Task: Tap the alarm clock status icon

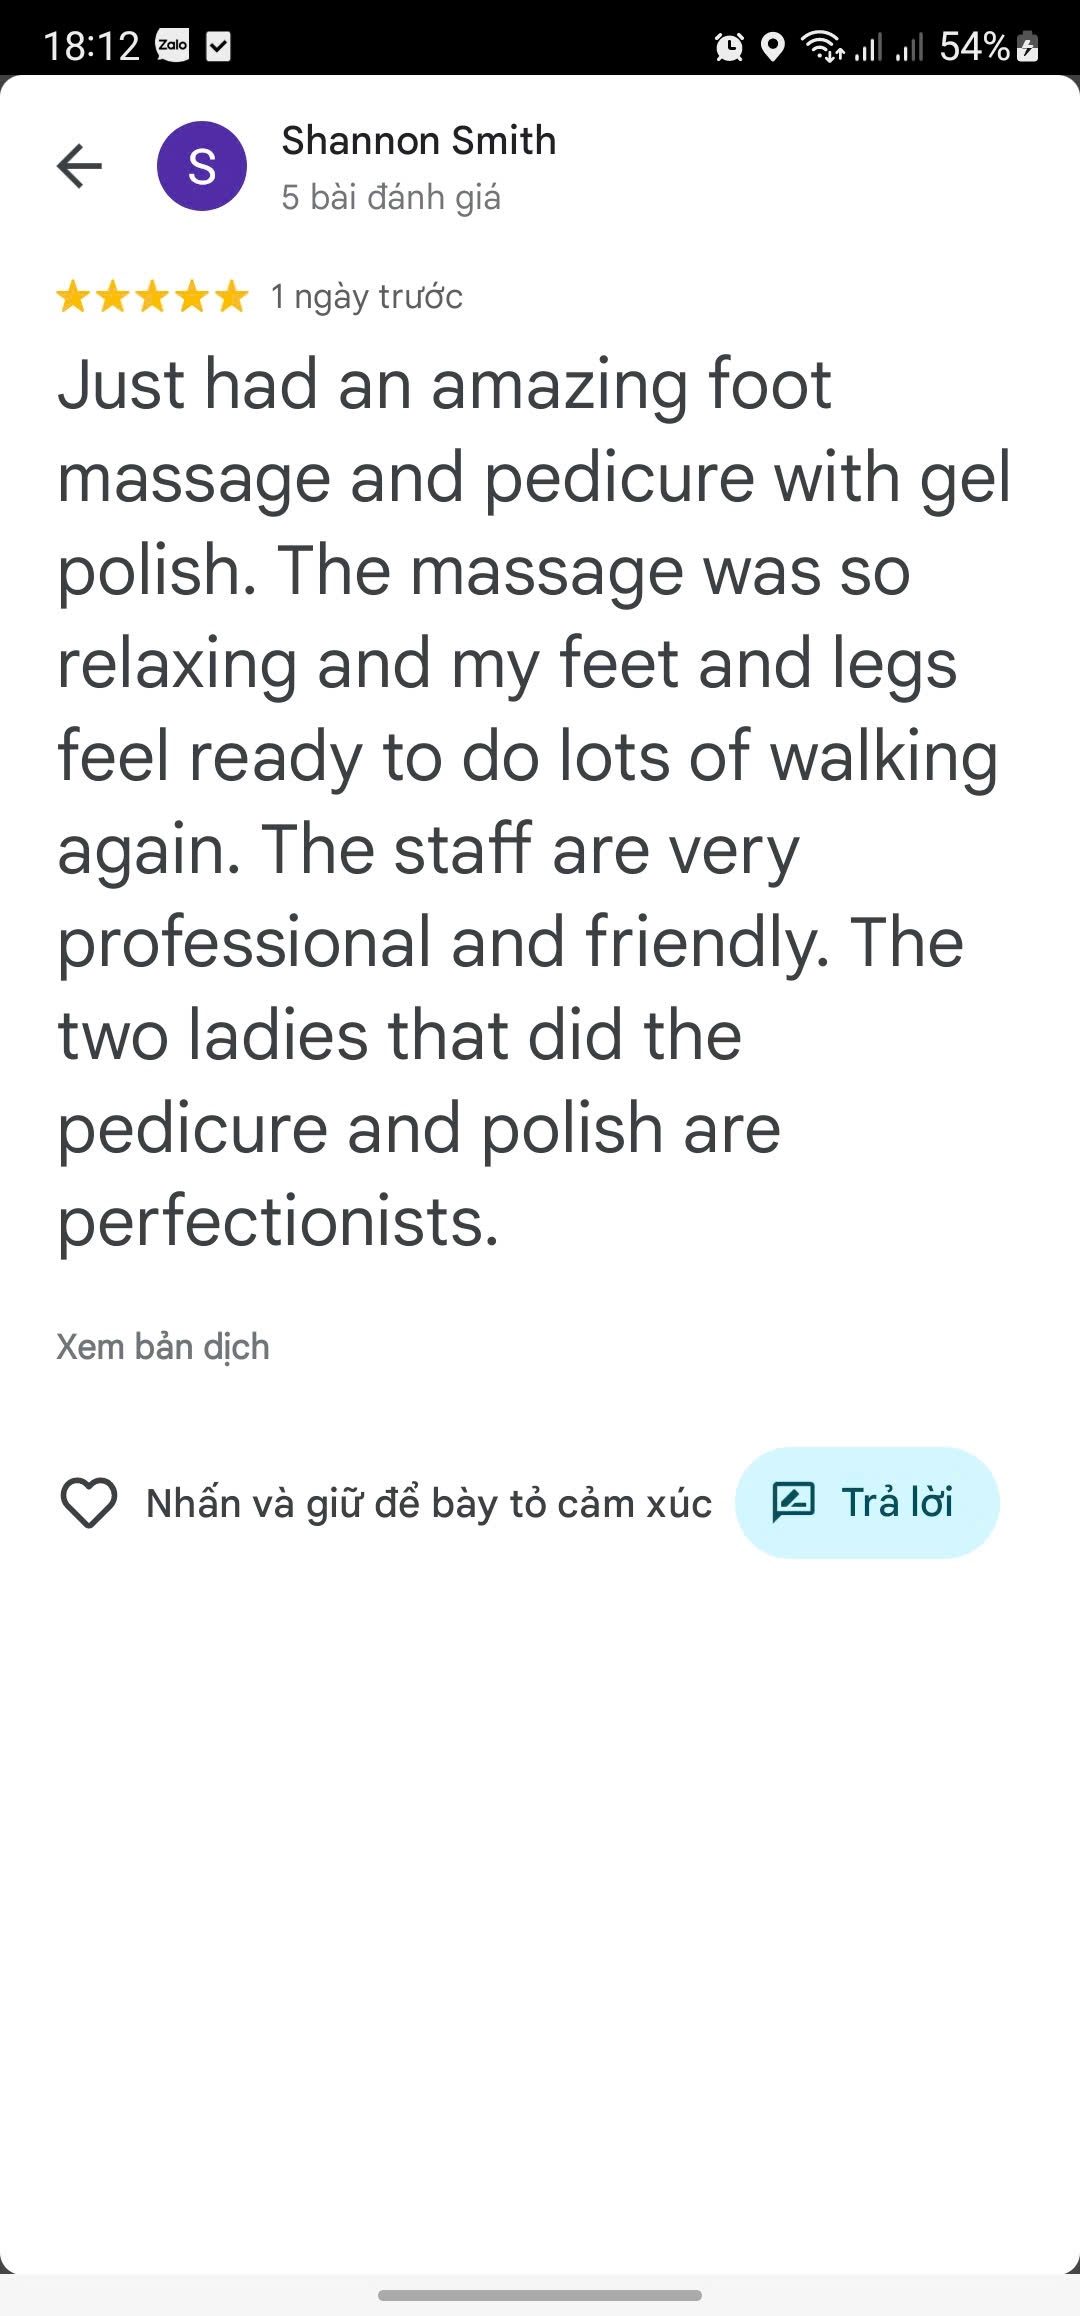Action: (729, 47)
